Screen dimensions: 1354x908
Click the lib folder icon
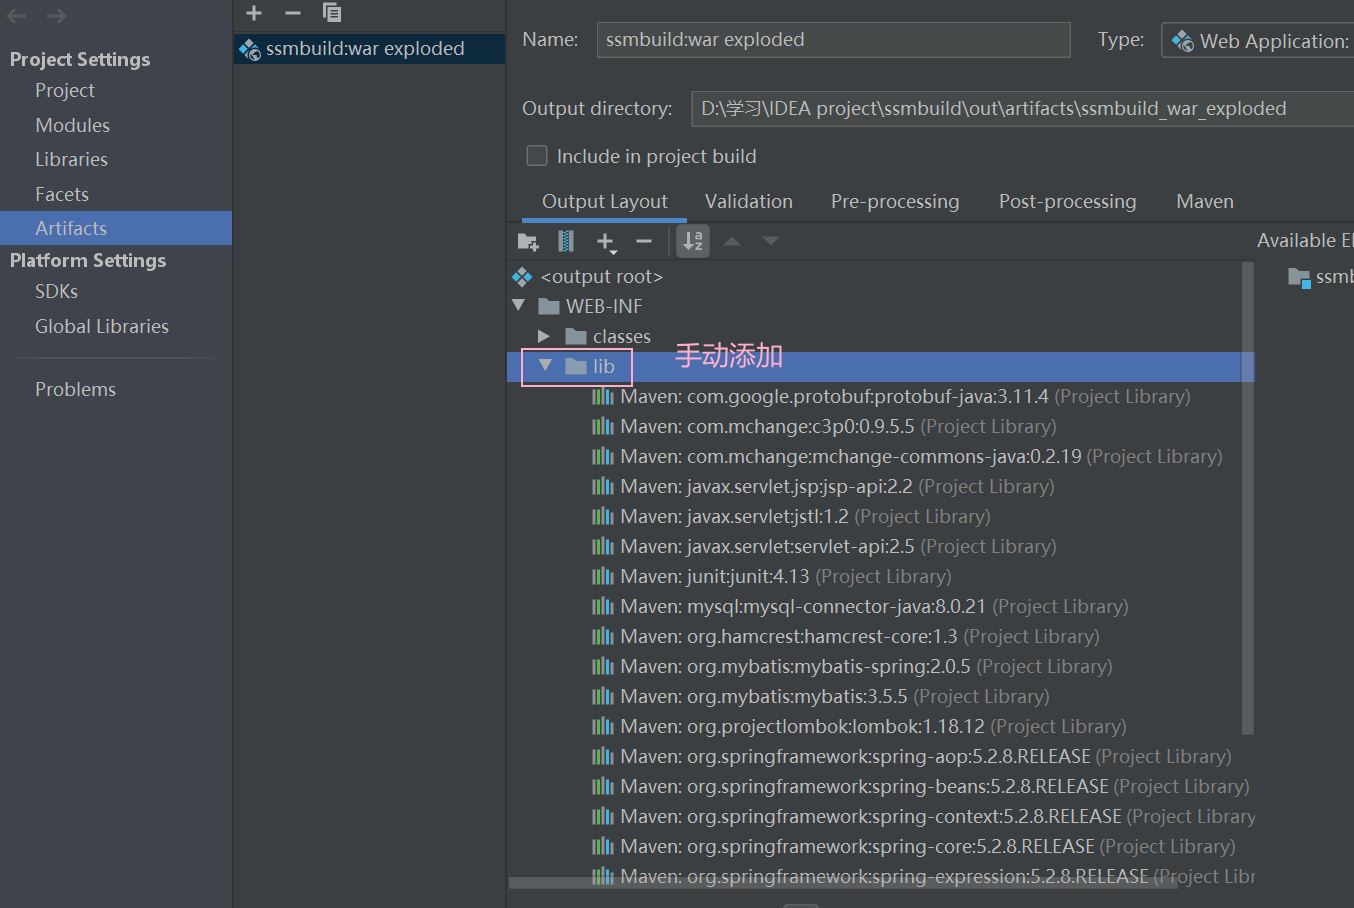(576, 366)
